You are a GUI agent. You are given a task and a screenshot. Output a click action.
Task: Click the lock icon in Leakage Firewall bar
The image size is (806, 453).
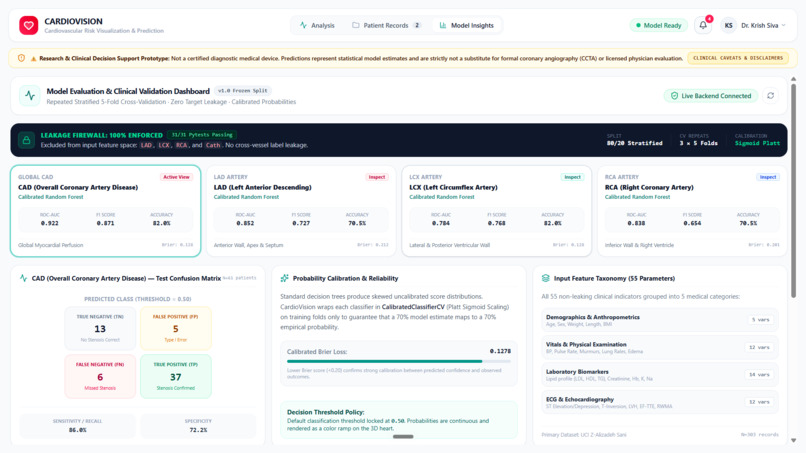[x=26, y=140]
